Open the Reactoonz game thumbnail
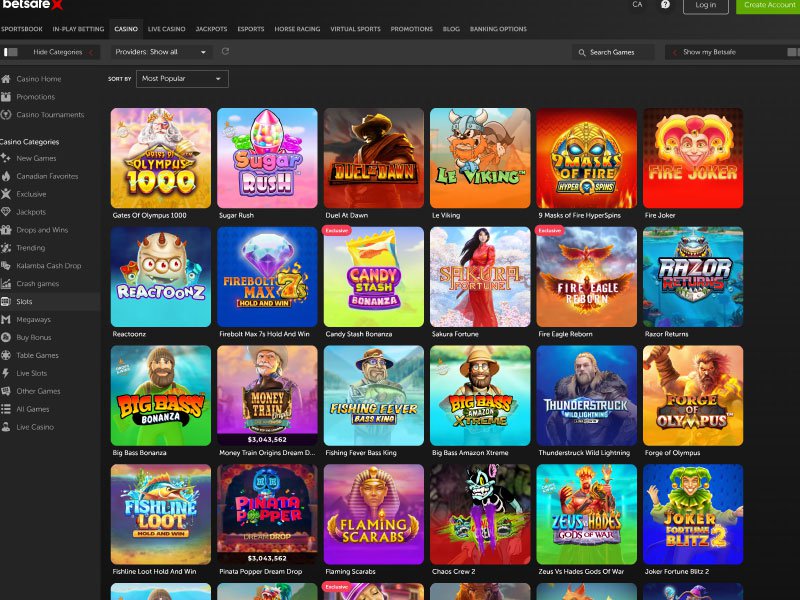800x600 pixels. [161, 277]
